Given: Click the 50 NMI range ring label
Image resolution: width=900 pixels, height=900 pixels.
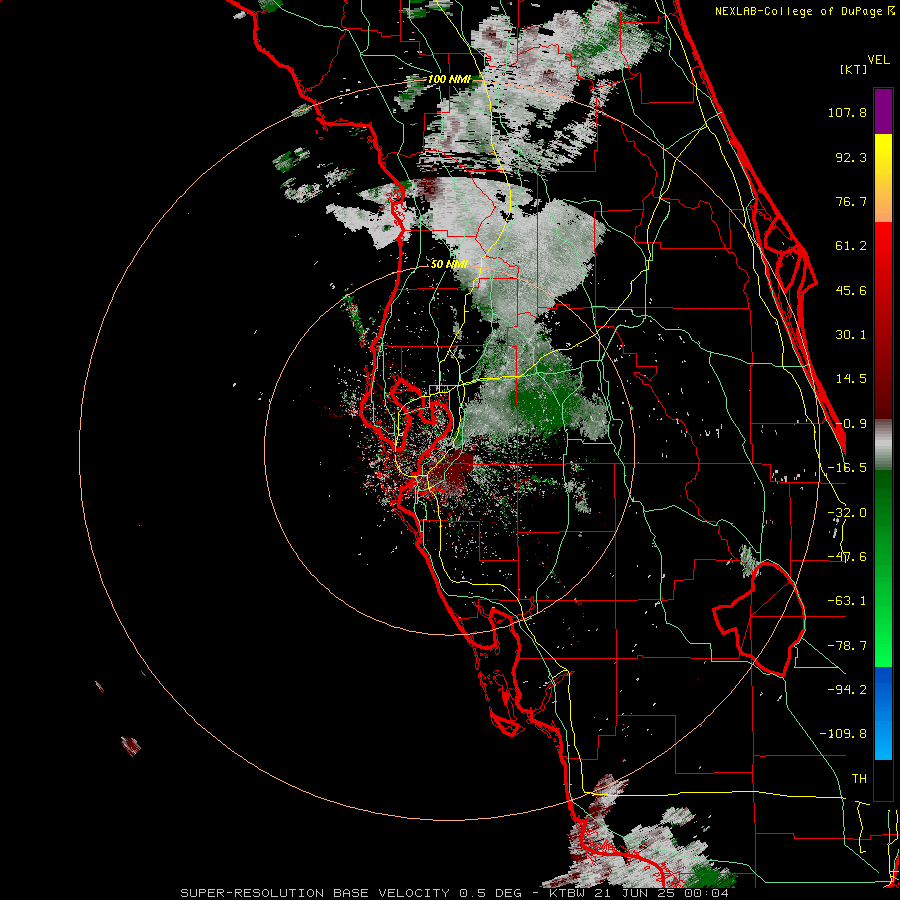Looking at the screenshot, I should click(449, 264).
